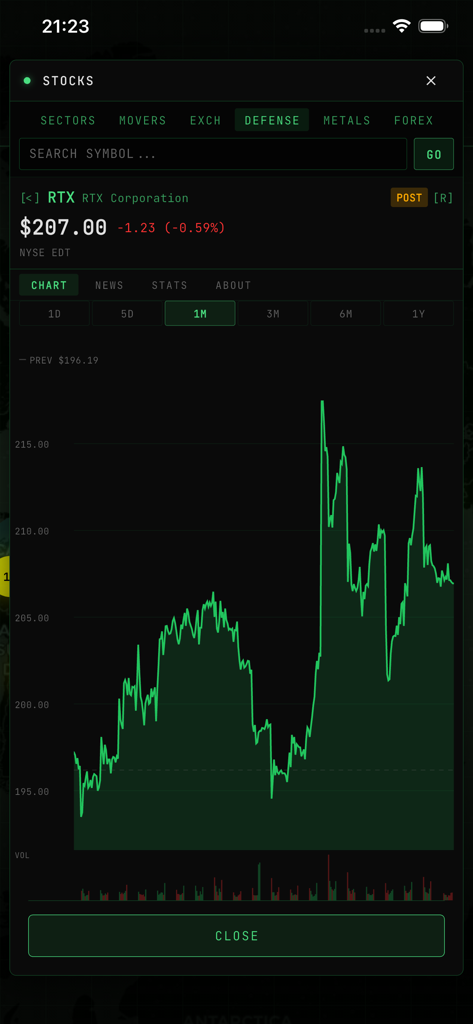Viewport: 473px width, 1024px height.
Task: Open the STATS sub-tab
Action: point(169,285)
